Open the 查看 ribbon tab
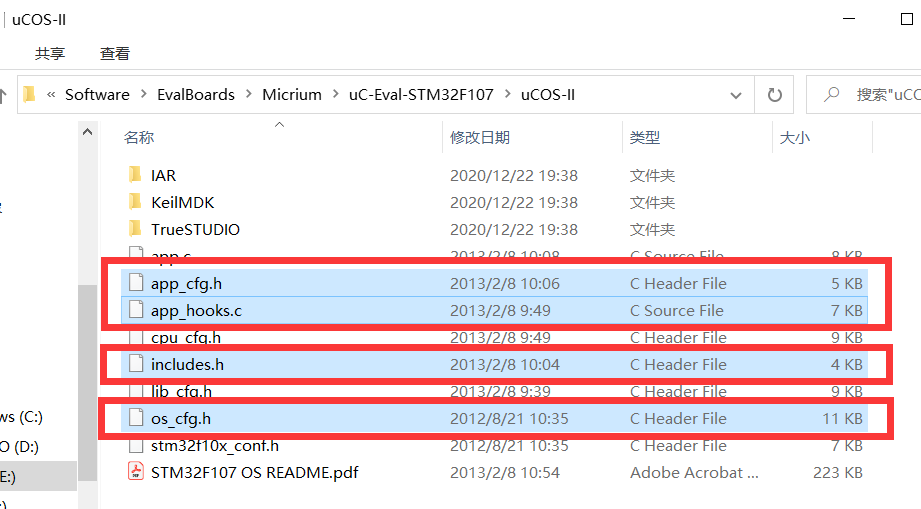Screen dimensions: 921x509 tap(115, 53)
